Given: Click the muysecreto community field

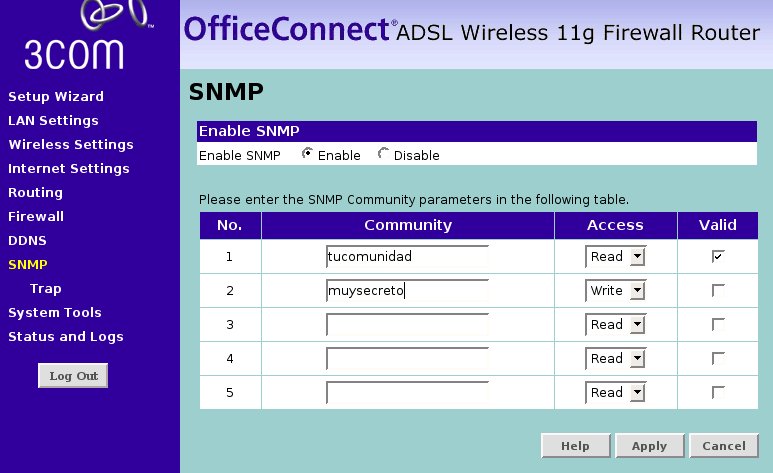Looking at the screenshot, I should tap(407, 291).
